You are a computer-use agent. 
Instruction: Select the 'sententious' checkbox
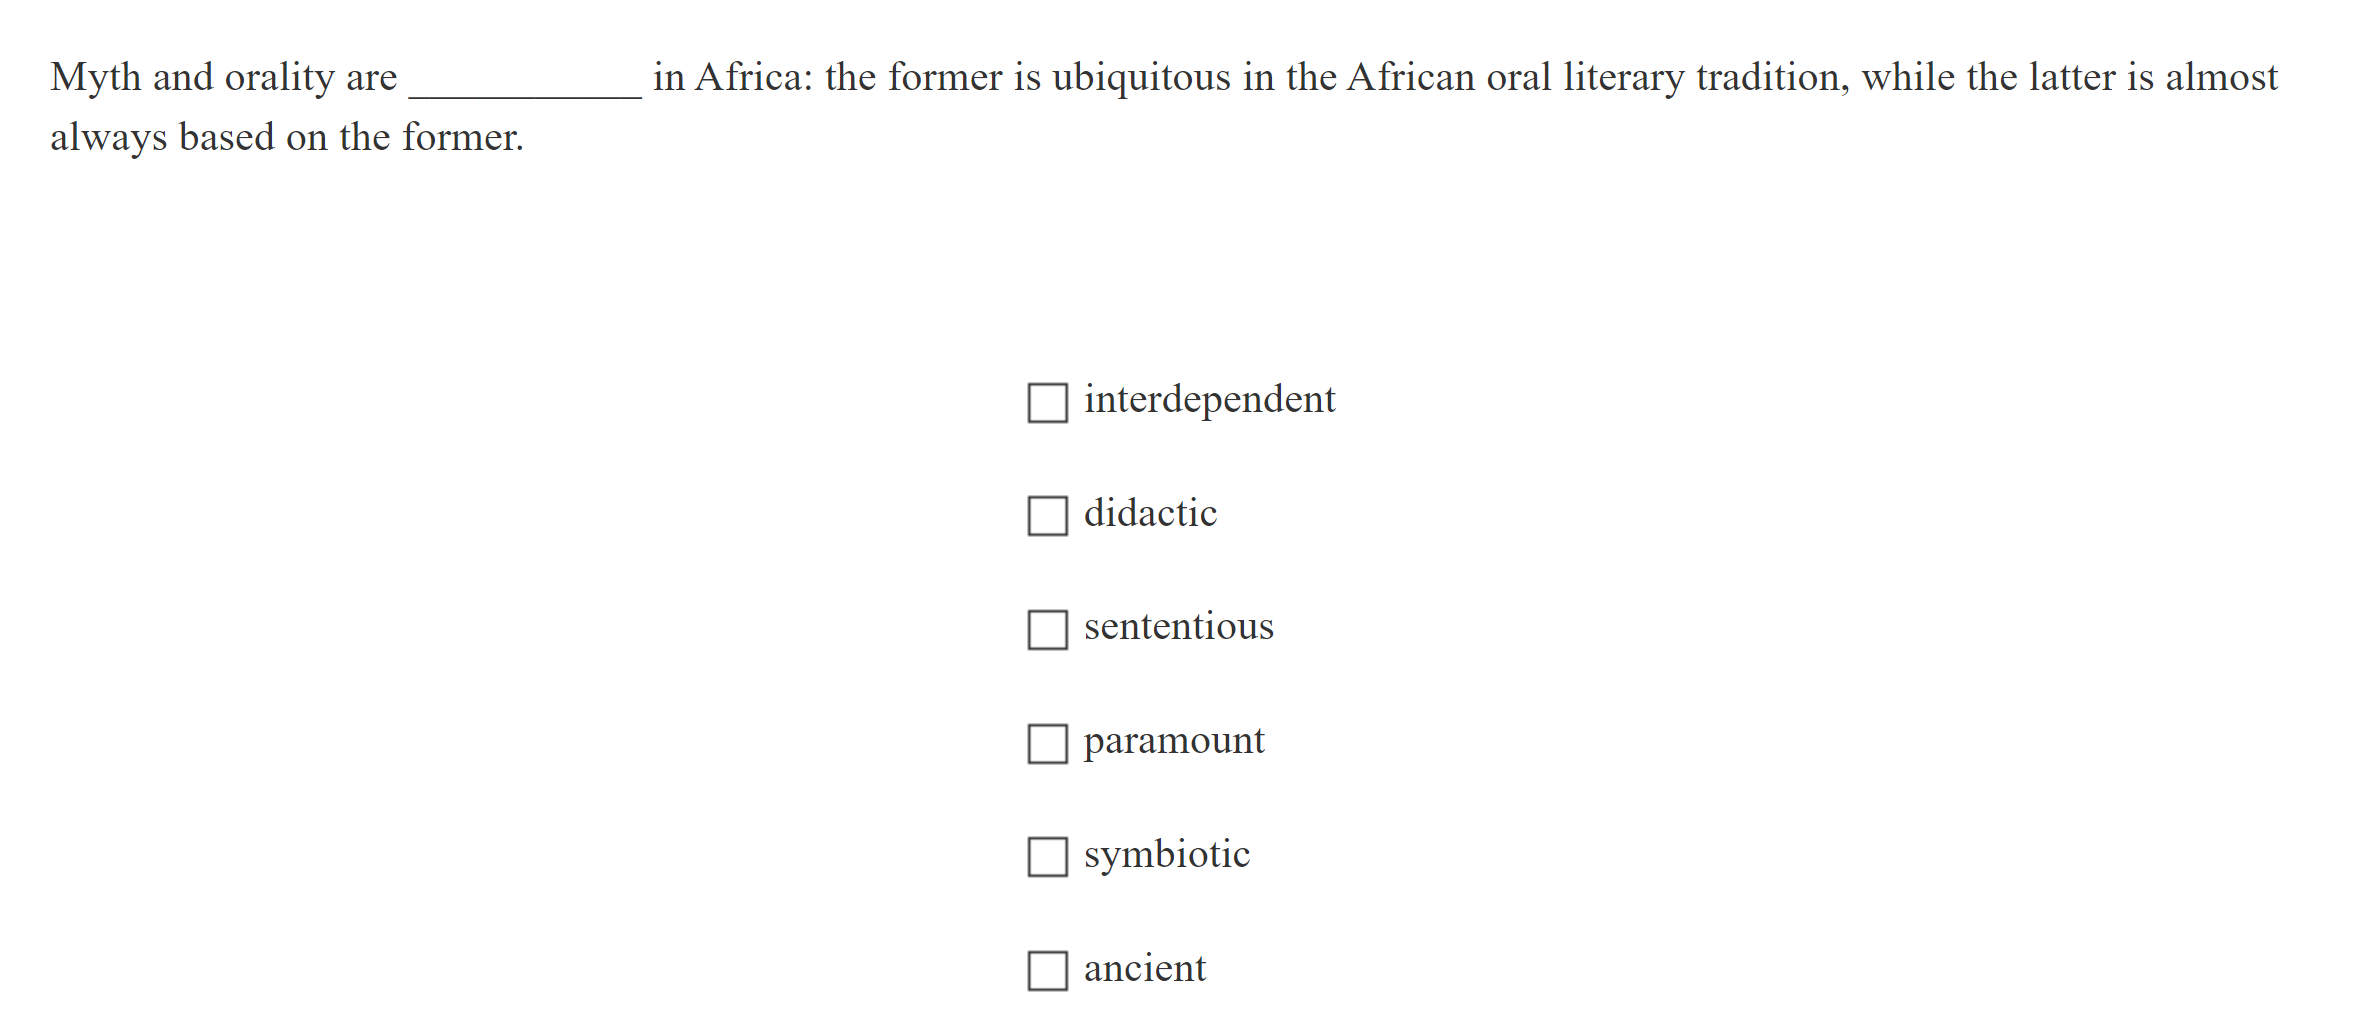click(1047, 630)
